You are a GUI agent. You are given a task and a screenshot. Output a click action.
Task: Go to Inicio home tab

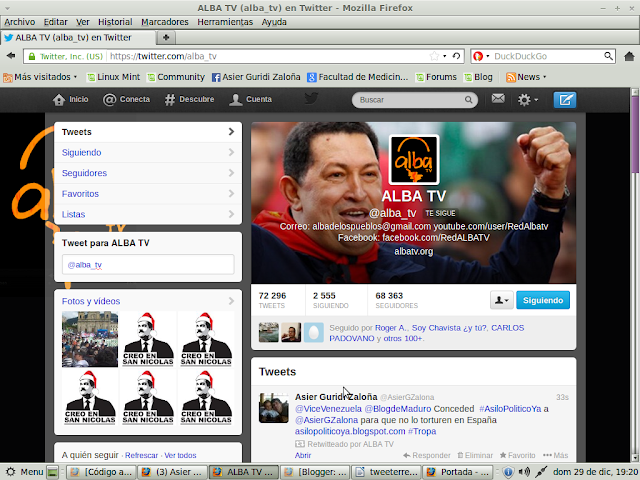[x=70, y=100]
